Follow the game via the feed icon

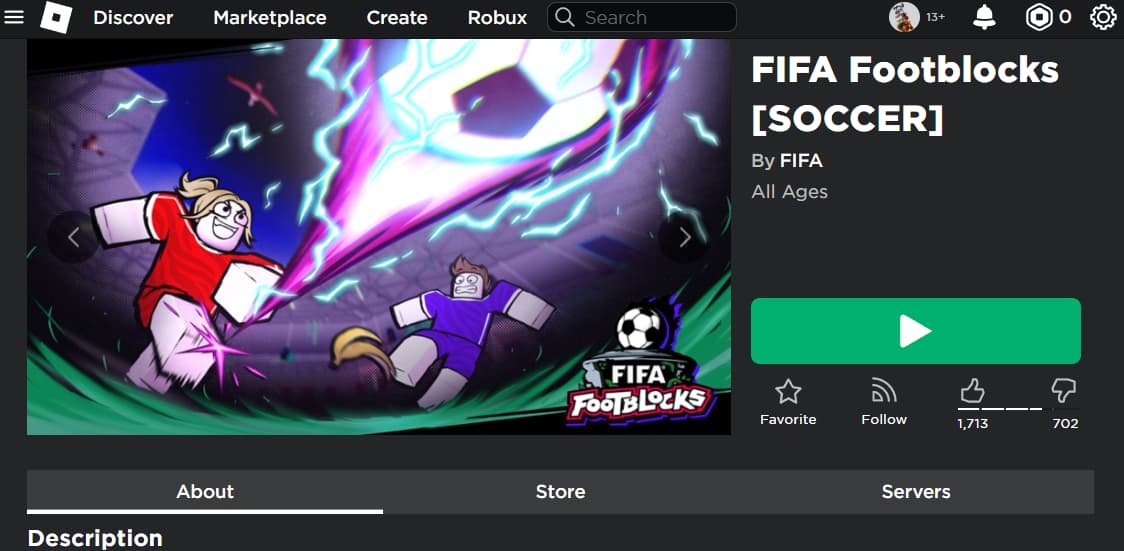tap(884, 390)
